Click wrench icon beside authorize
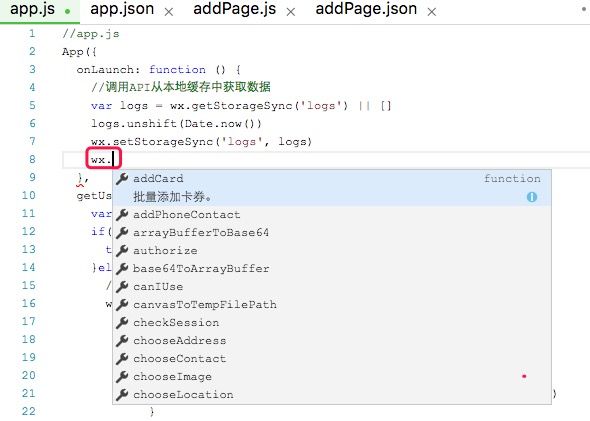The width and height of the screenshot is (590, 421). point(122,251)
